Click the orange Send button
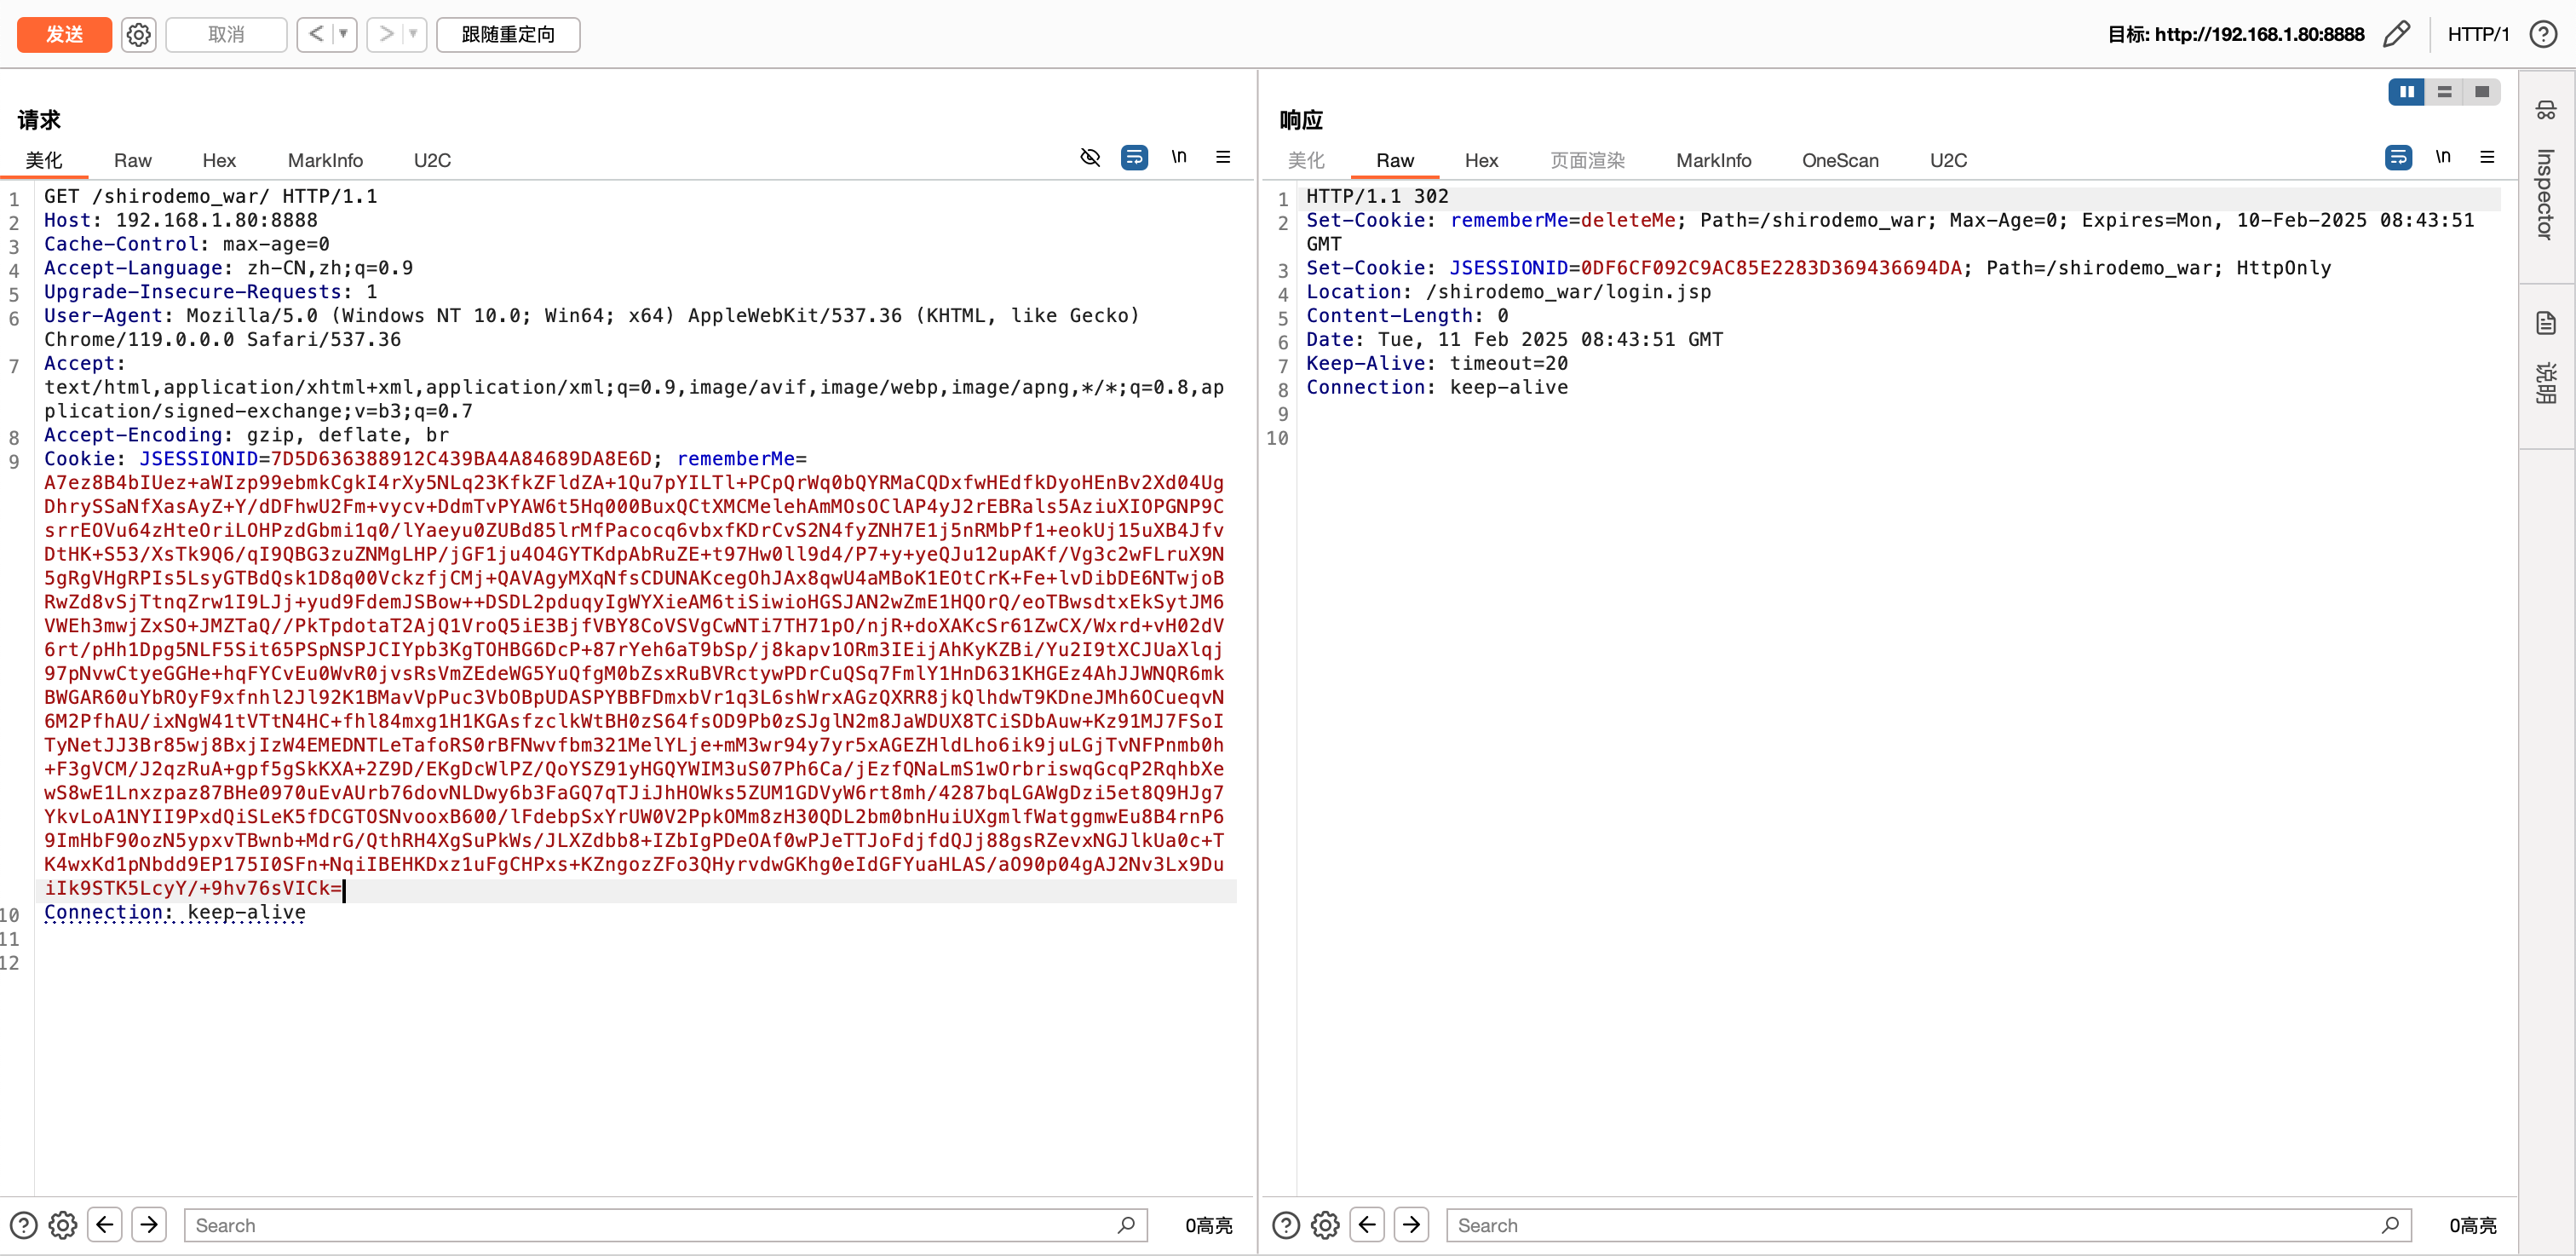Viewport: 2576px width, 1256px height. point(64,35)
